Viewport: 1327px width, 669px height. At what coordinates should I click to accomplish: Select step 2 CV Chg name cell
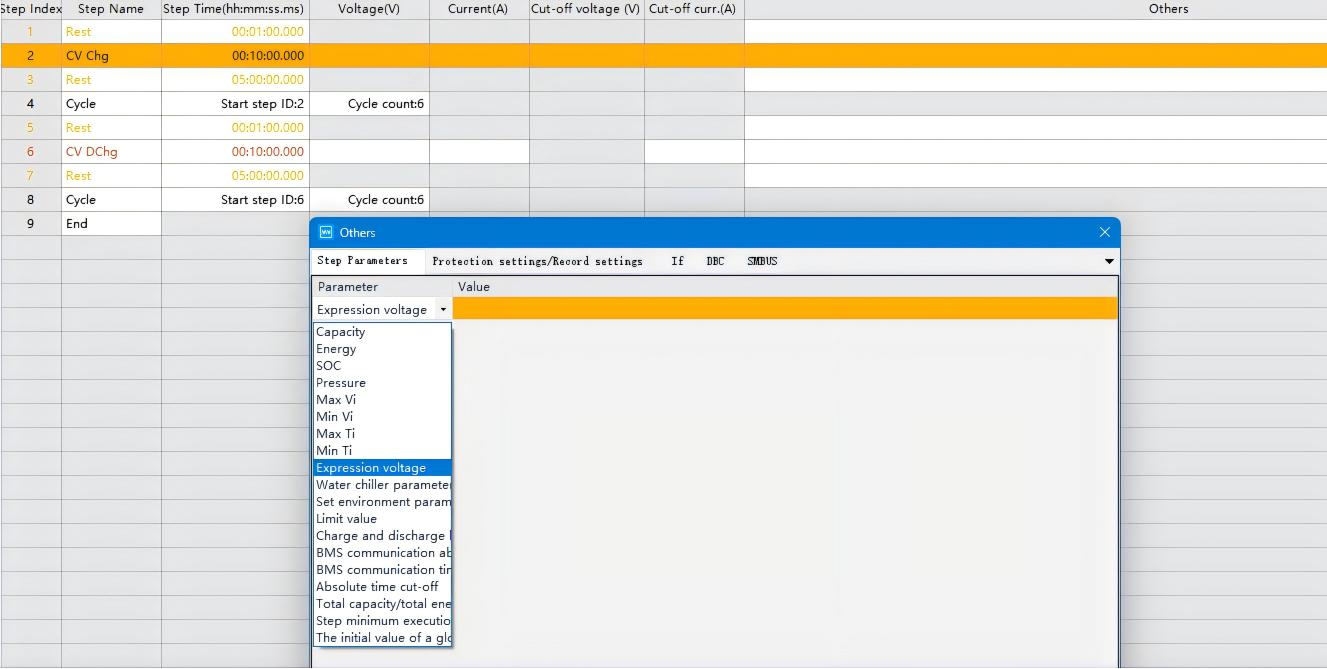pyautogui.click(x=111, y=56)
